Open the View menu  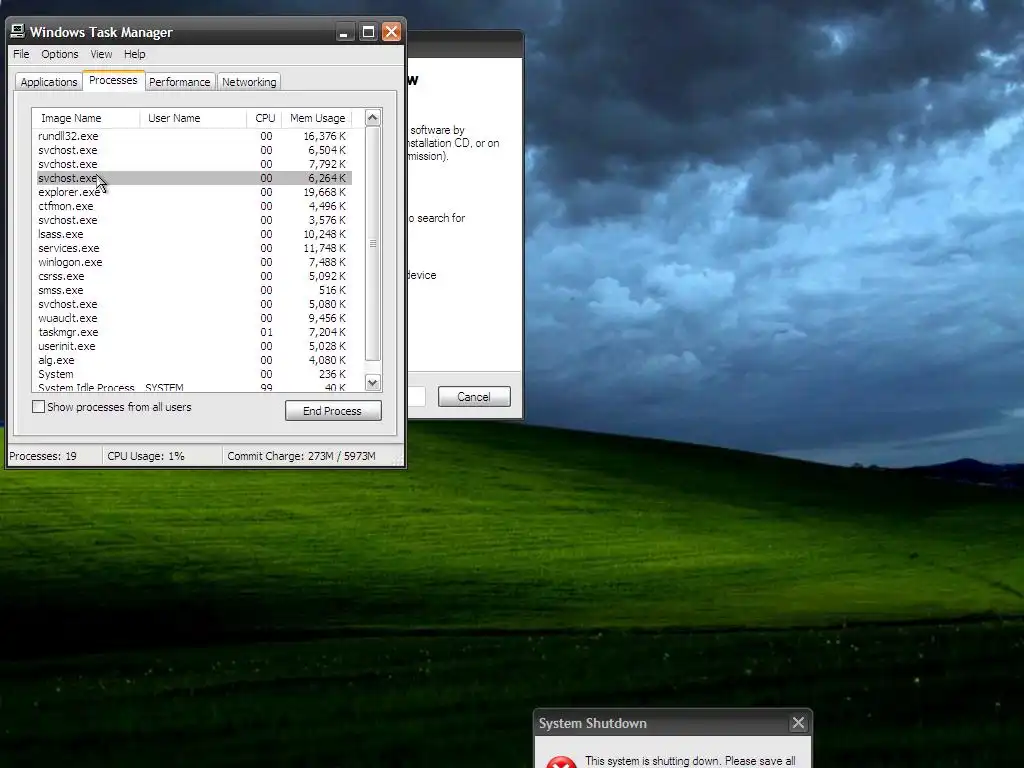pyautogui.click(x=101, y=54)
